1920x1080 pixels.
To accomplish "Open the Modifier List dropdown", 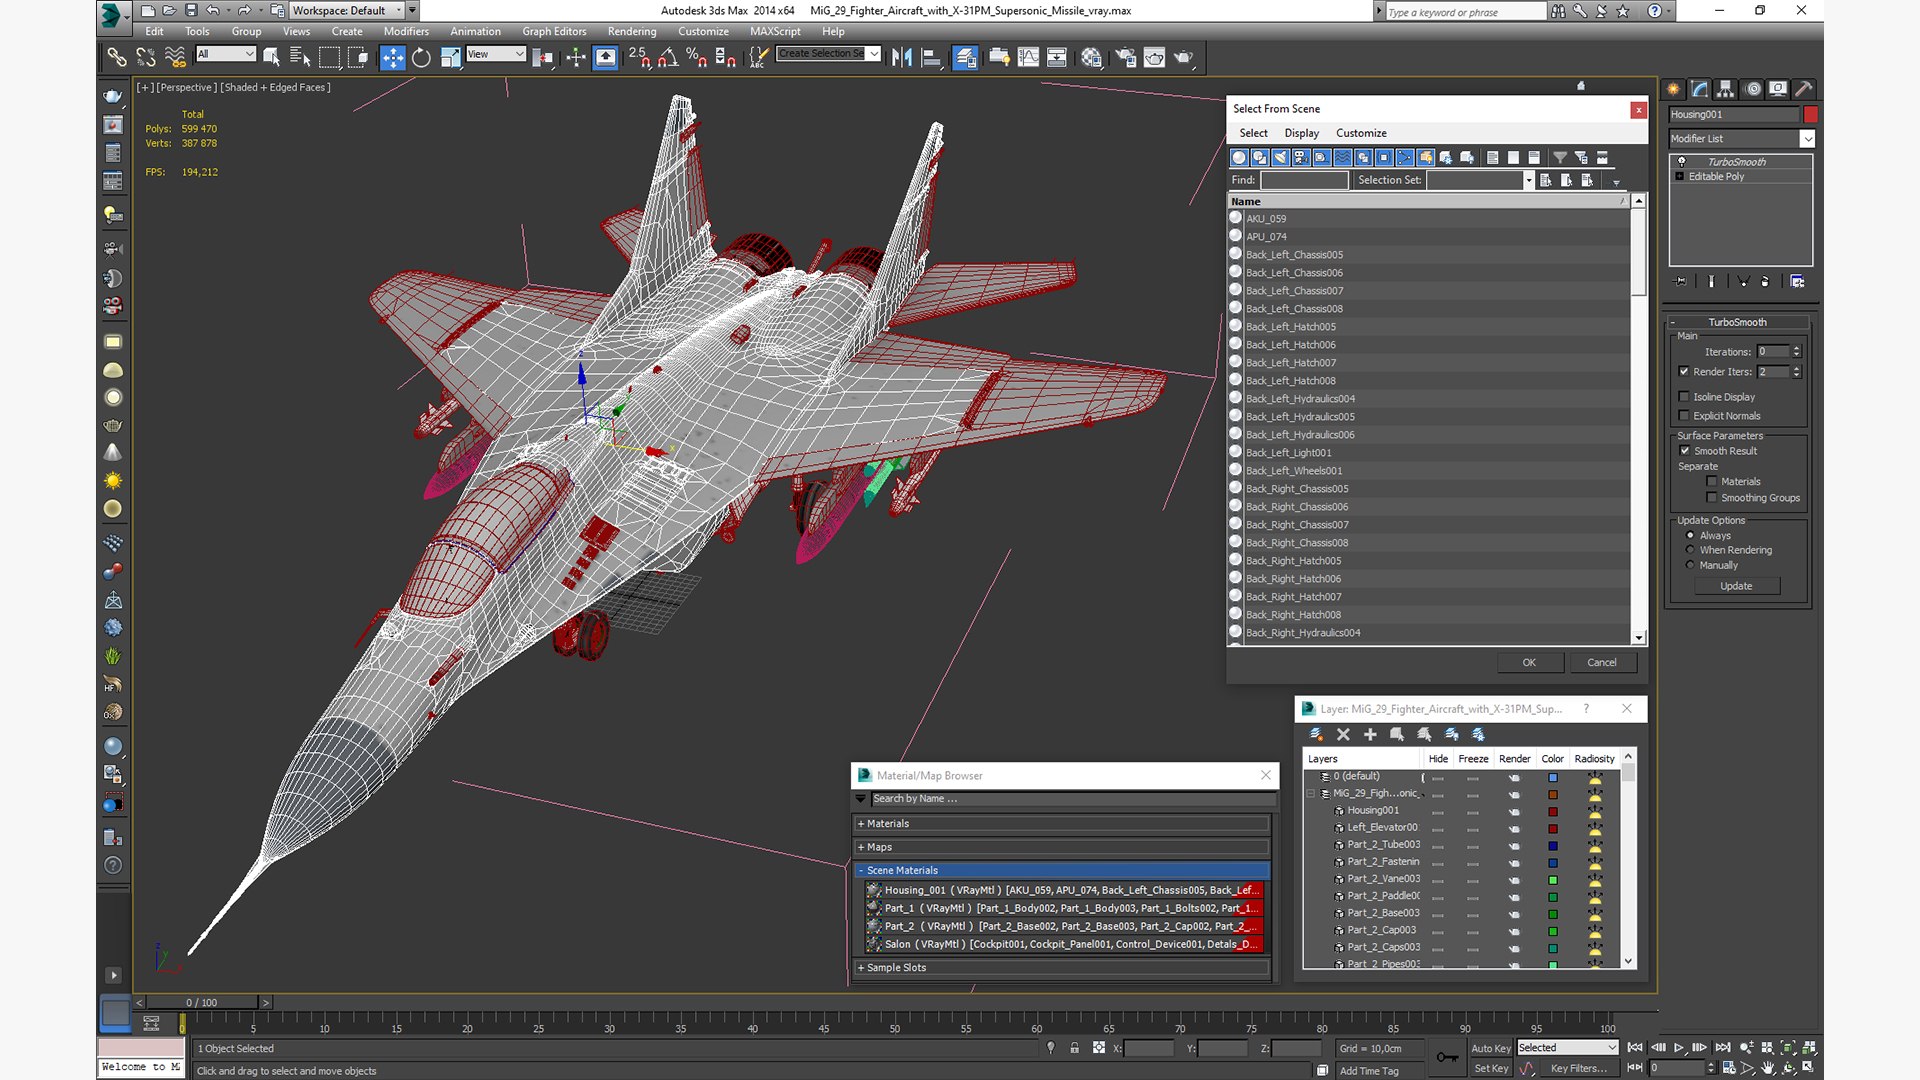I will click(x=1741, y=138).
